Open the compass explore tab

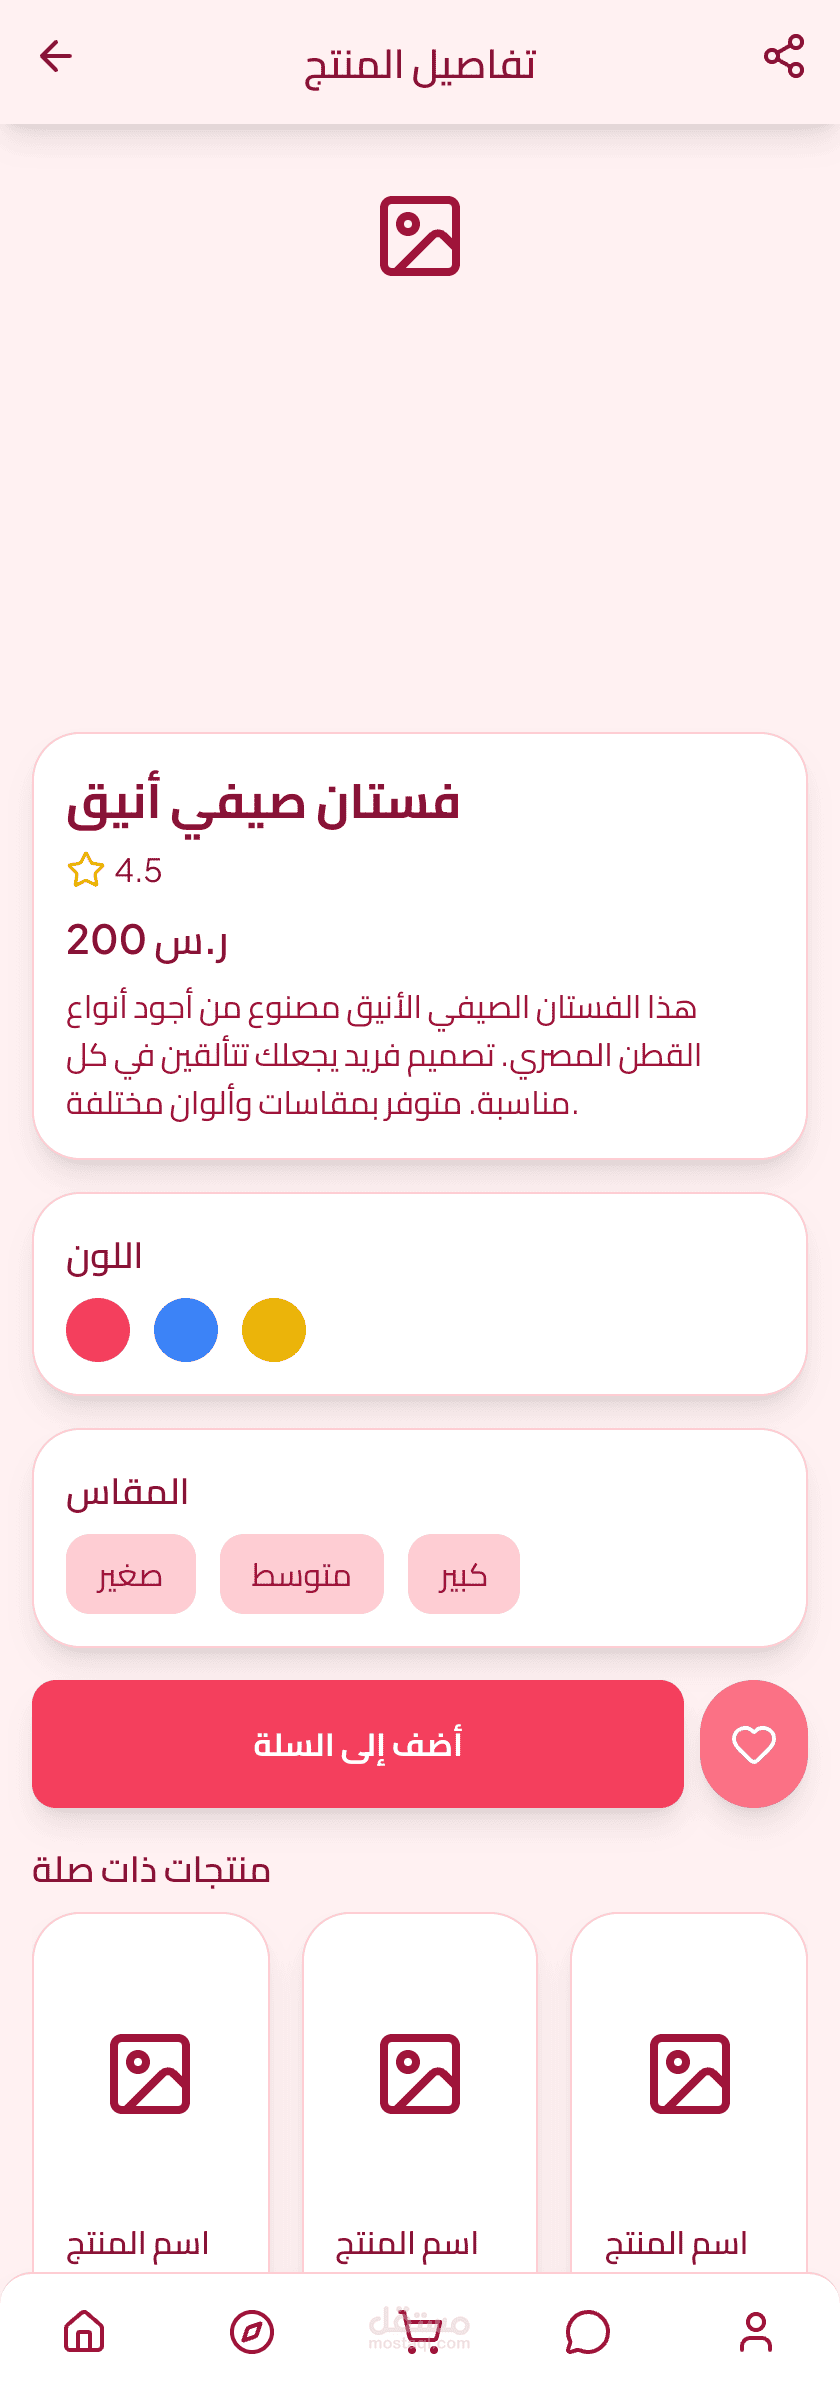252,2332
